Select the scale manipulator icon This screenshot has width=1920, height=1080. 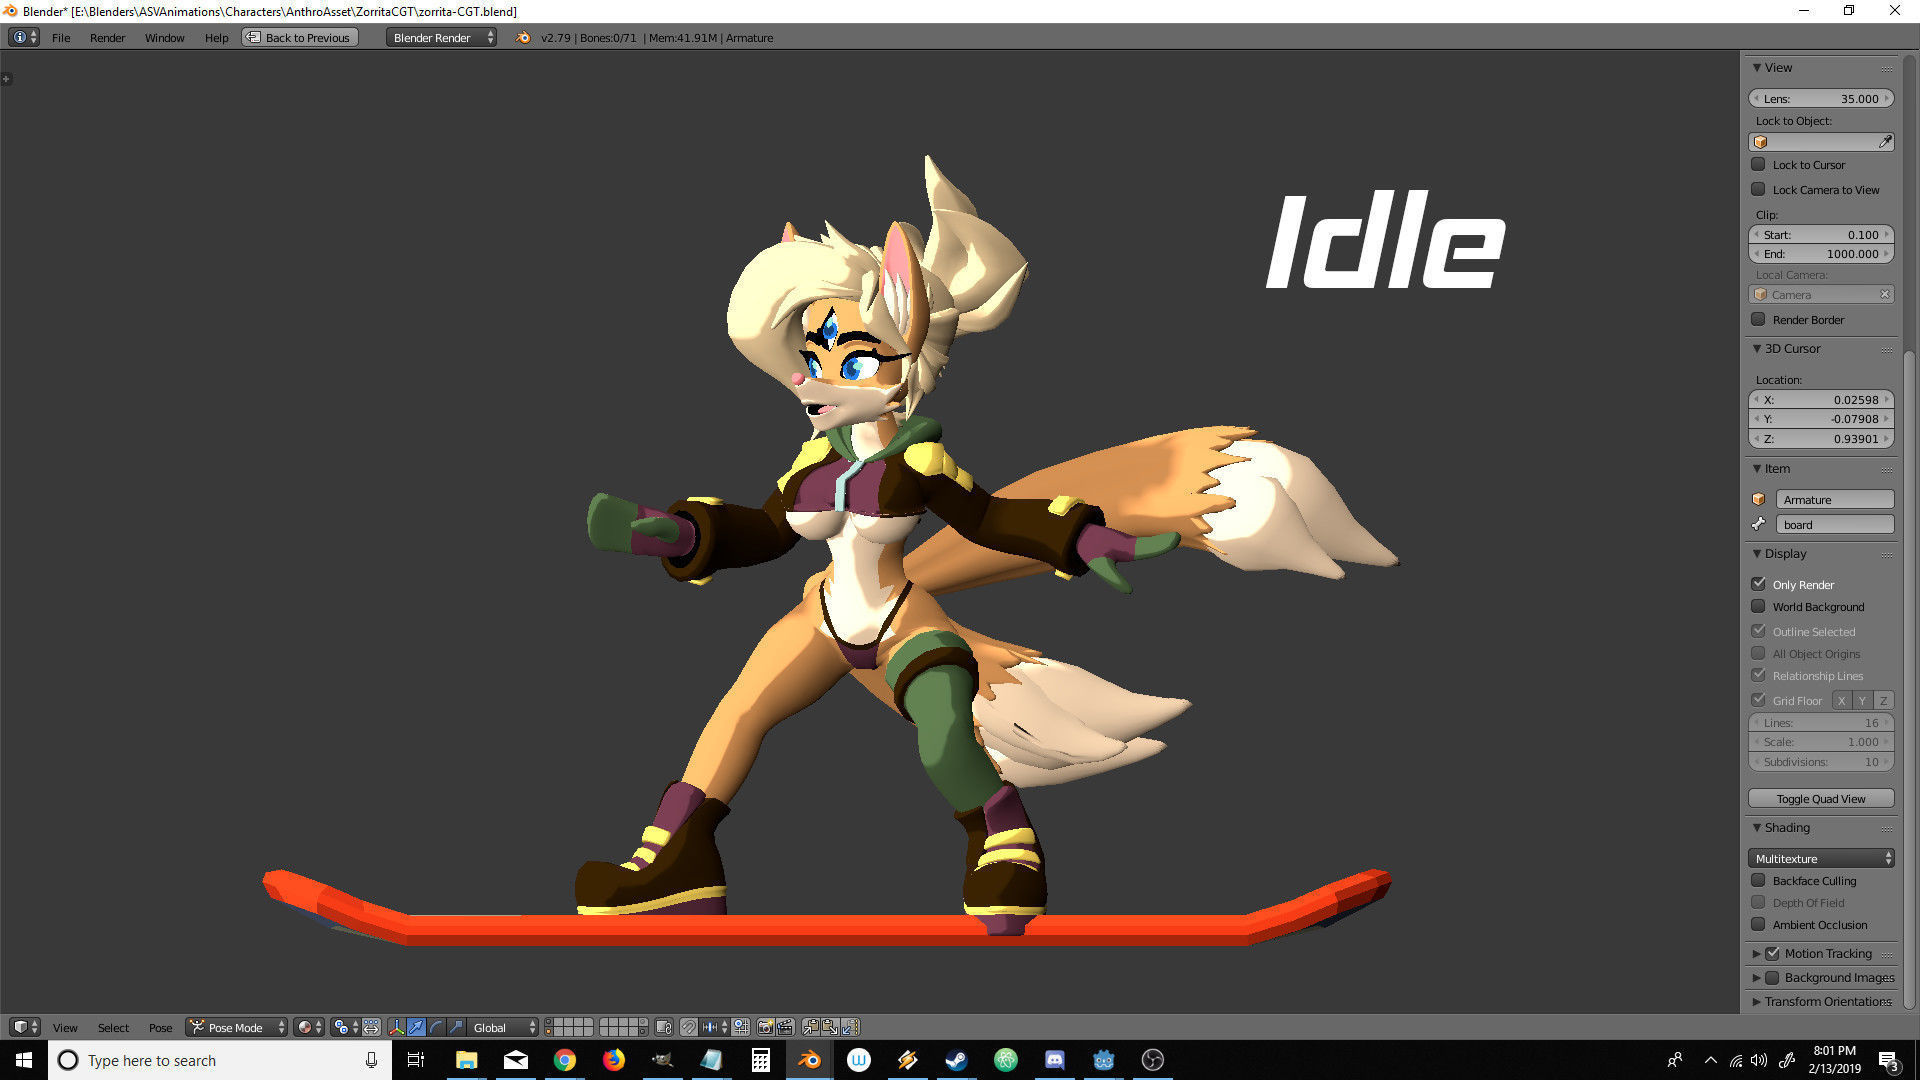(x=456, y=1027)
